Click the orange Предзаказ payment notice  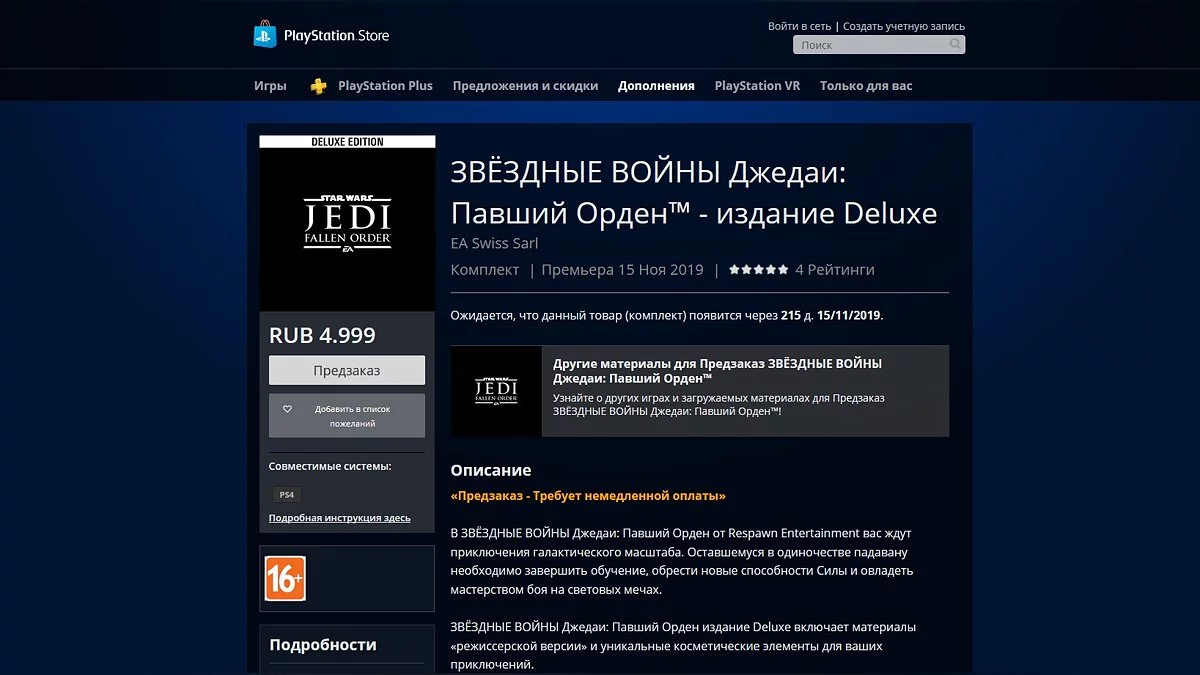(x=588, y=496)
